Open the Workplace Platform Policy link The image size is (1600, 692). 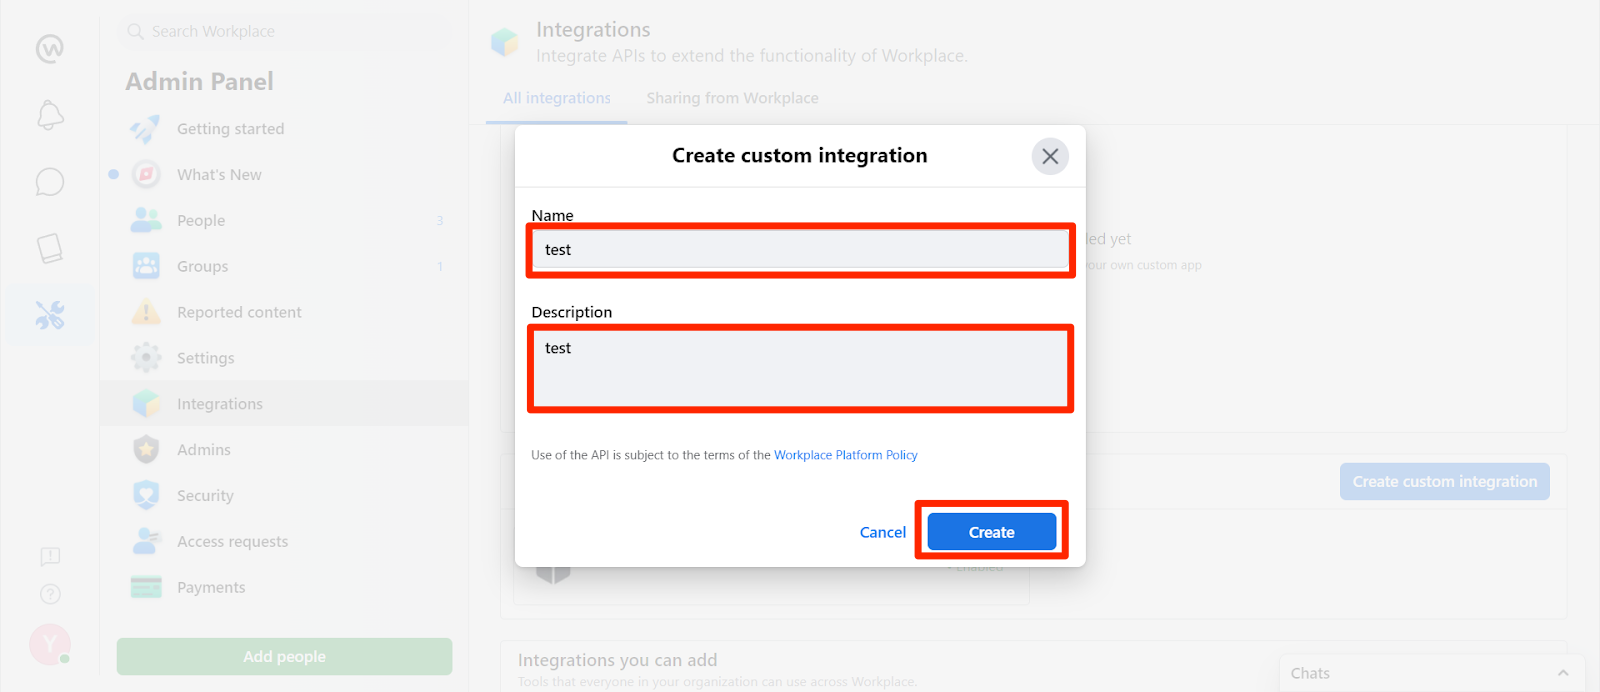point(846,455)
